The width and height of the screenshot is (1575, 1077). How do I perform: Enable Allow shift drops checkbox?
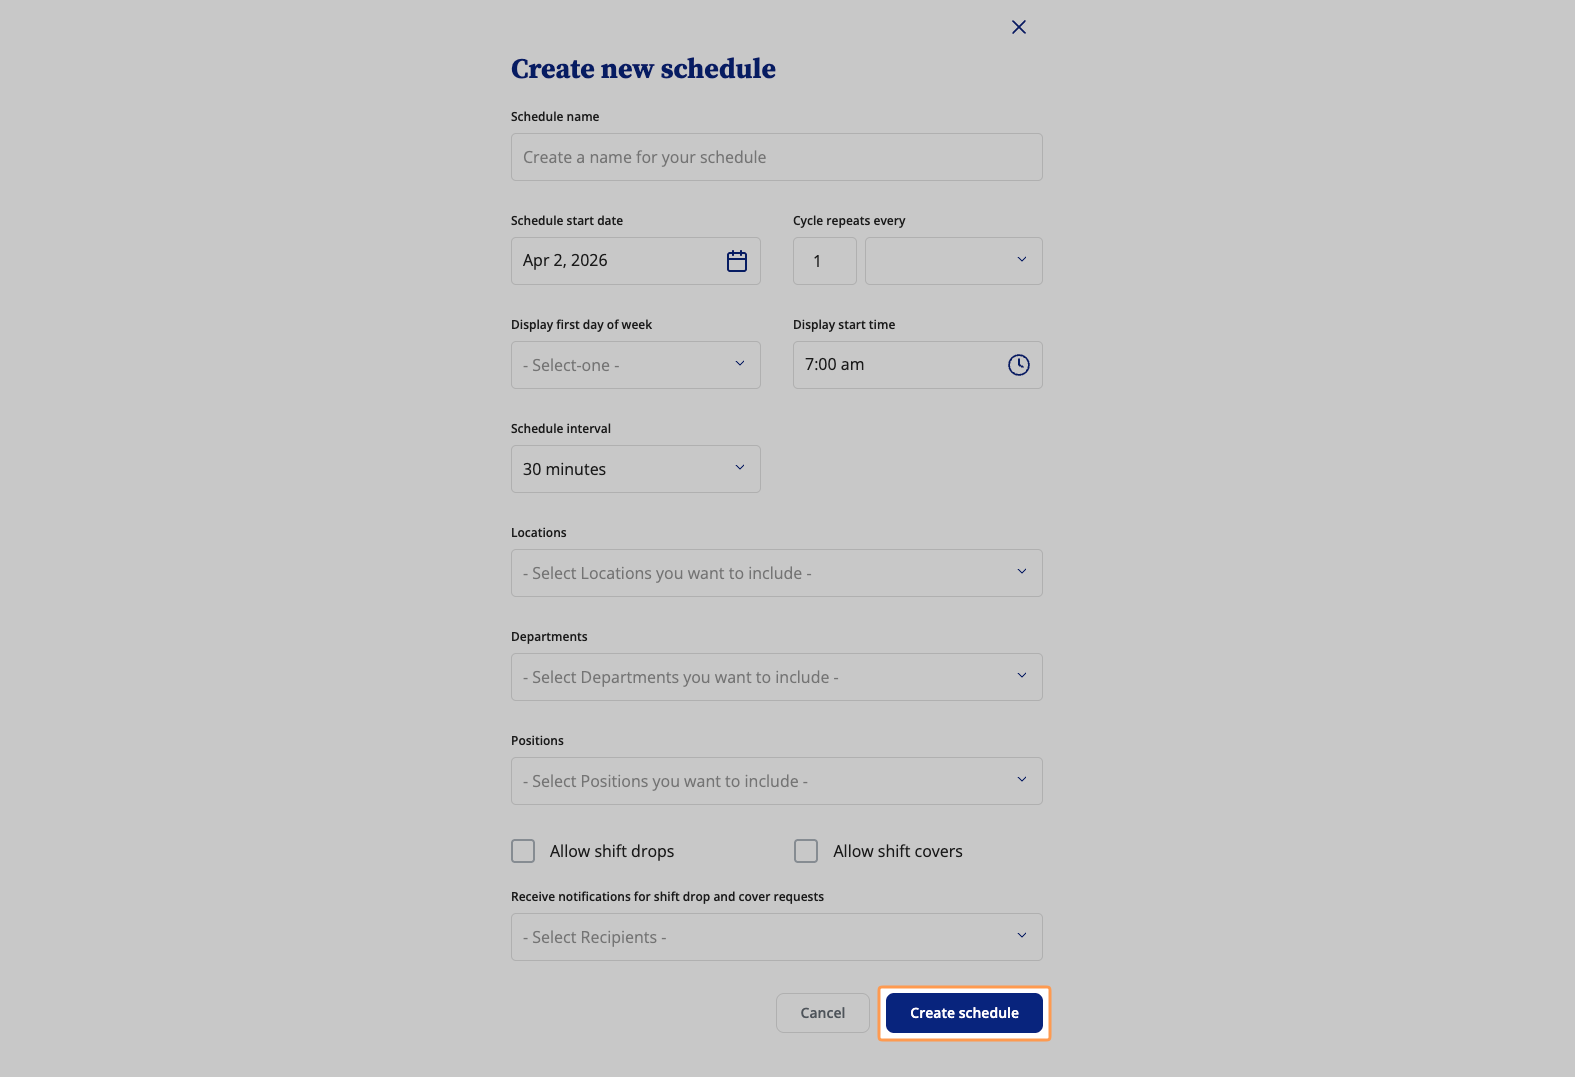click(x=523, y=851)
